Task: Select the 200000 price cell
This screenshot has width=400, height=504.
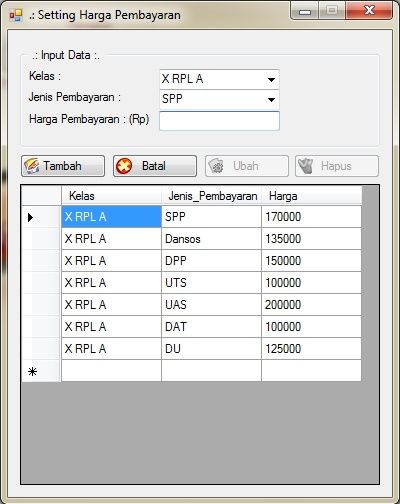Action: [312, 305]
